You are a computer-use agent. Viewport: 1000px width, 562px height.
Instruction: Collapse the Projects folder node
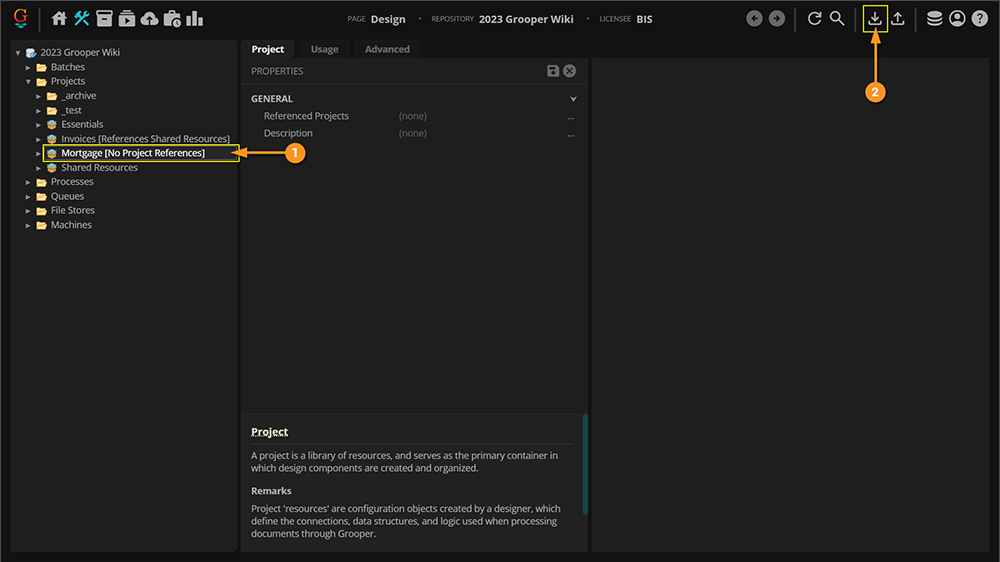(28, 82)
